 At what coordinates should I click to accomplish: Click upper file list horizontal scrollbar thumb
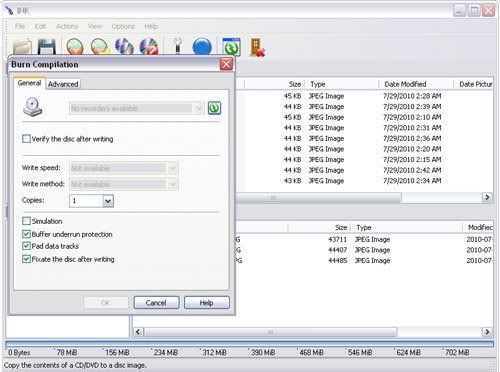click(318, 197)
